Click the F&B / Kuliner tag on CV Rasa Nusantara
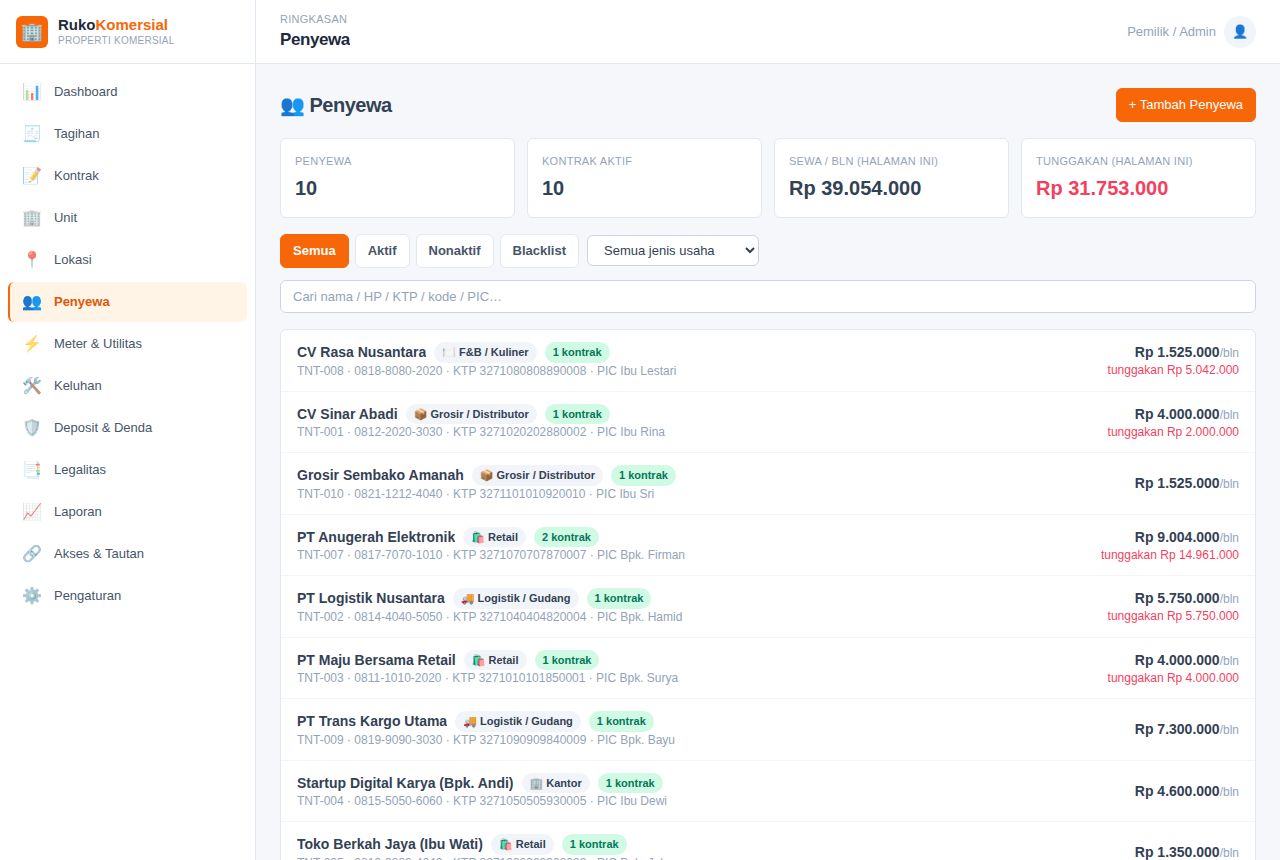This screenshot has width=1280, height=860. [x=486, y=352]
